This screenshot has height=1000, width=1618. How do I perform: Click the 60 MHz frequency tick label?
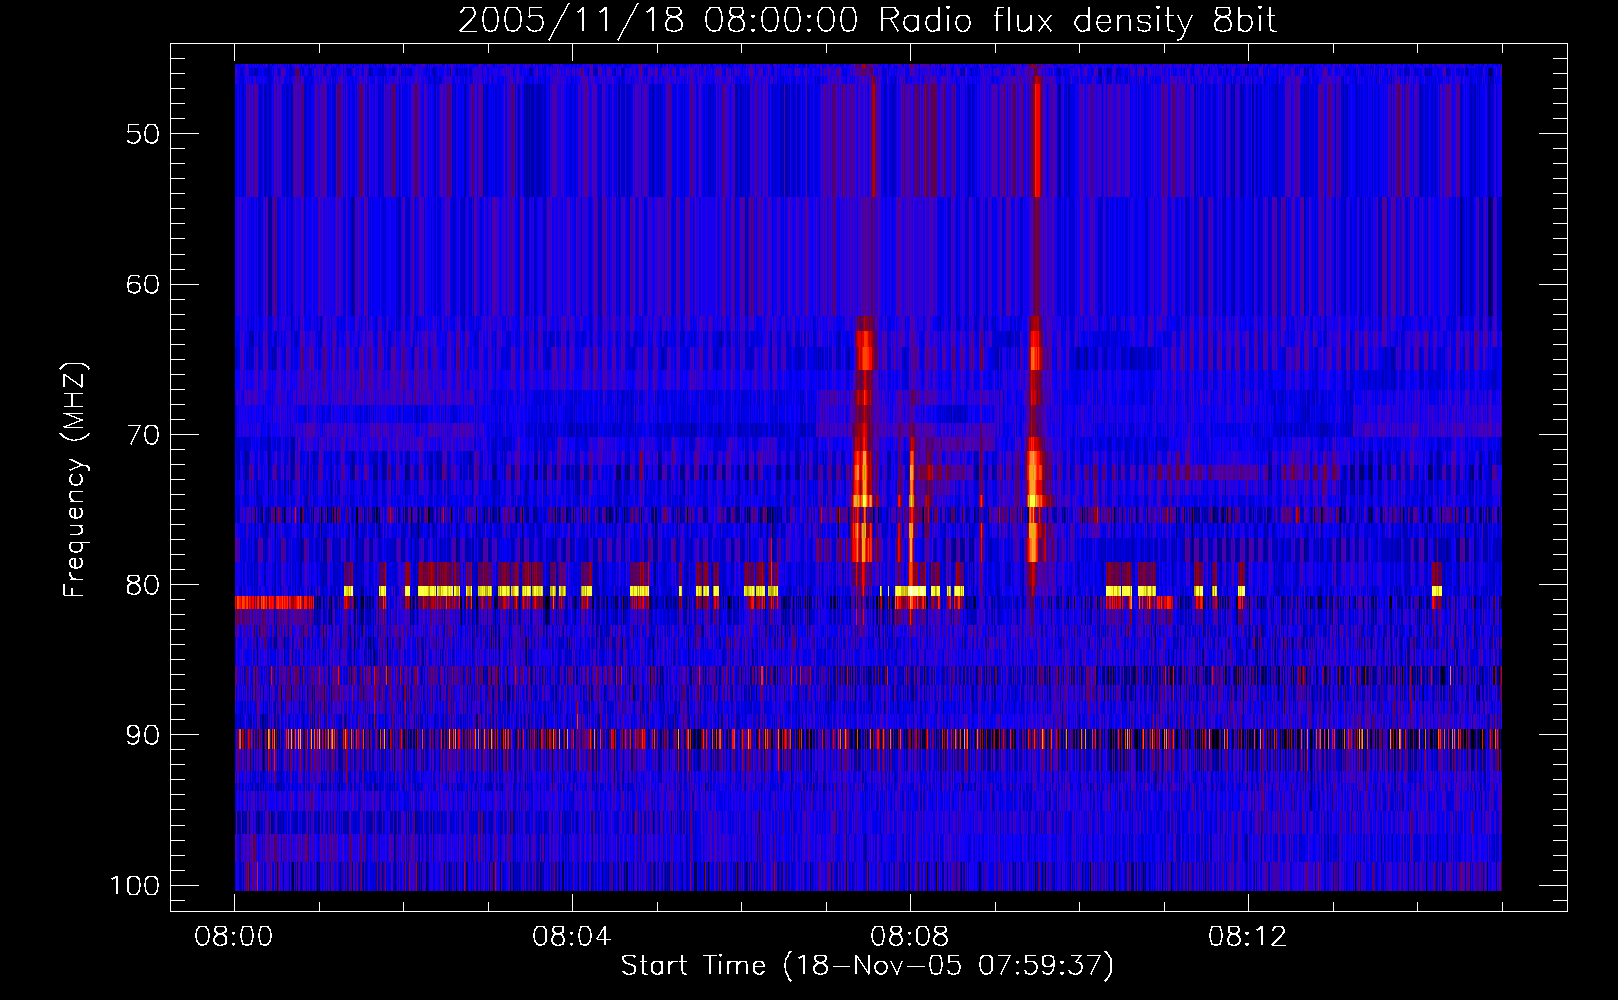pos(143,284)
